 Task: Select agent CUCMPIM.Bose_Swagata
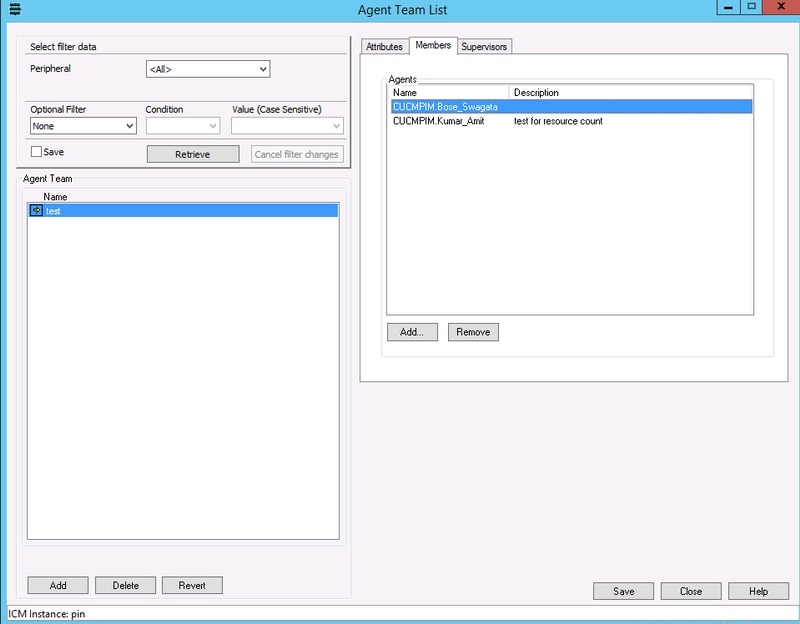click(571, 107)
